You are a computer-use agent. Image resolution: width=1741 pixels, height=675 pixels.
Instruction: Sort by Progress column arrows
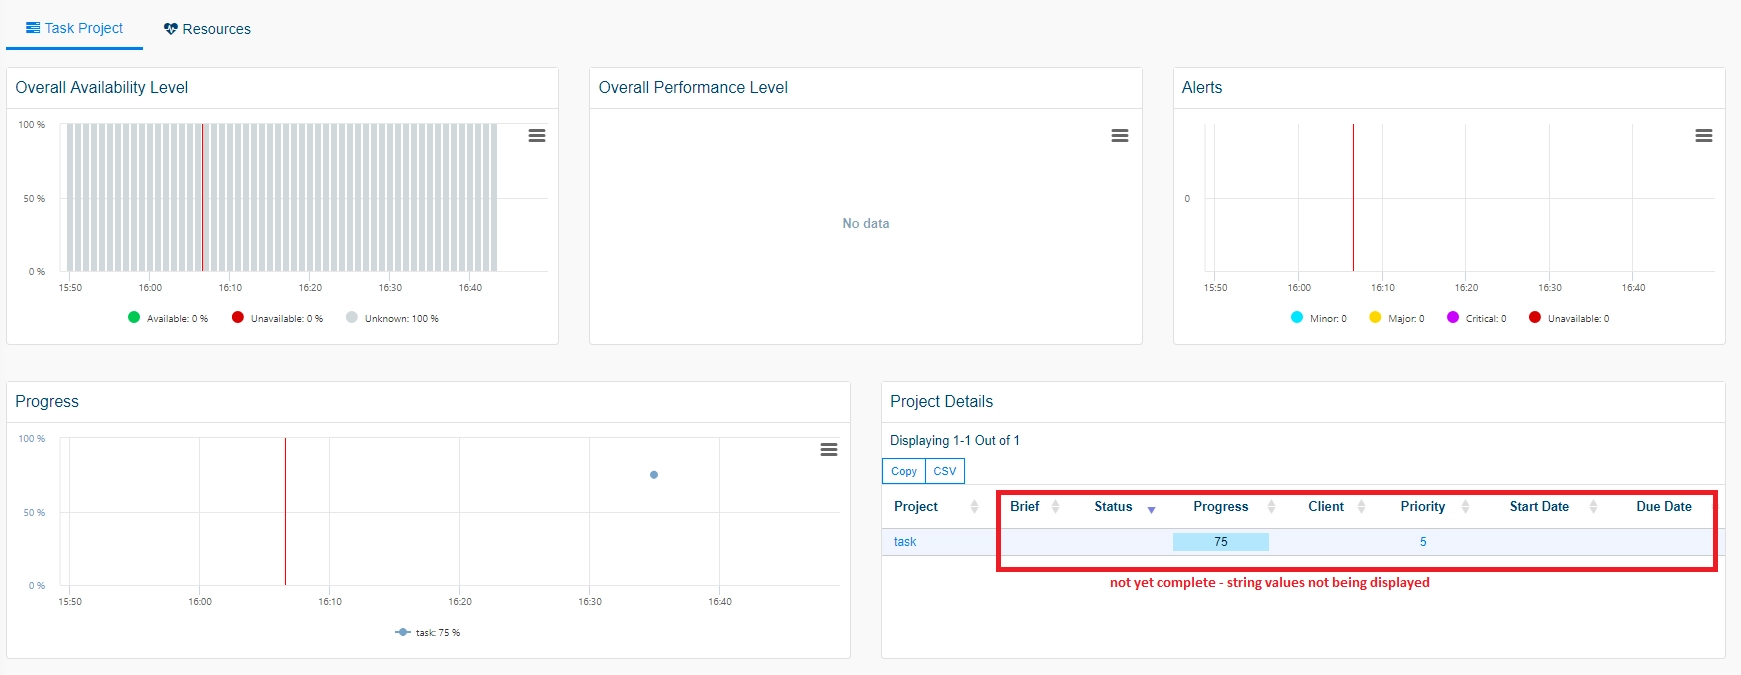pos(1271,507)
